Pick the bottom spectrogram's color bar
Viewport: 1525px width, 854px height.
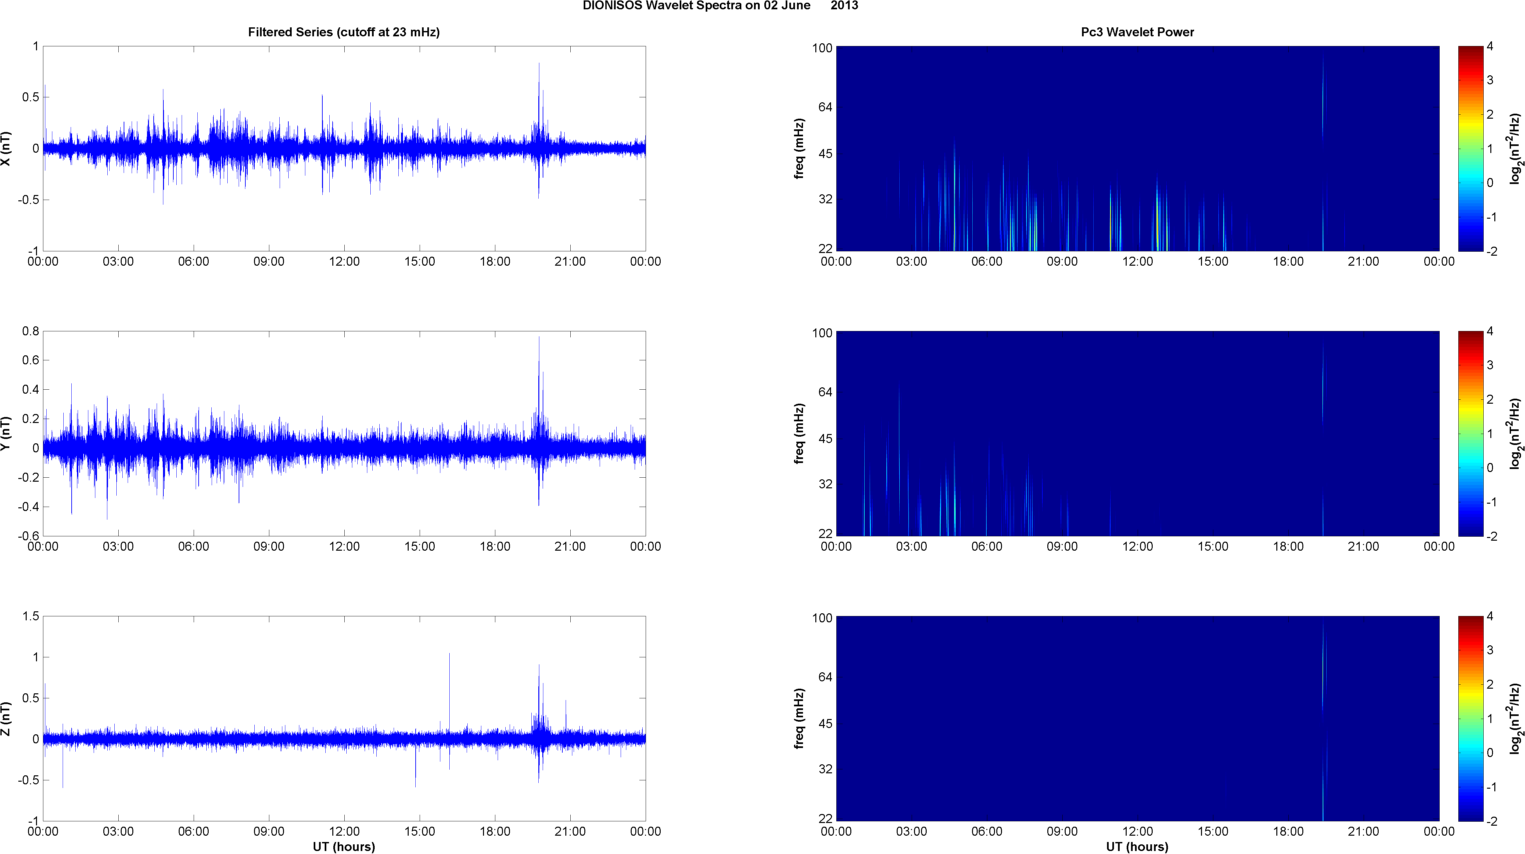(1470, 718)
